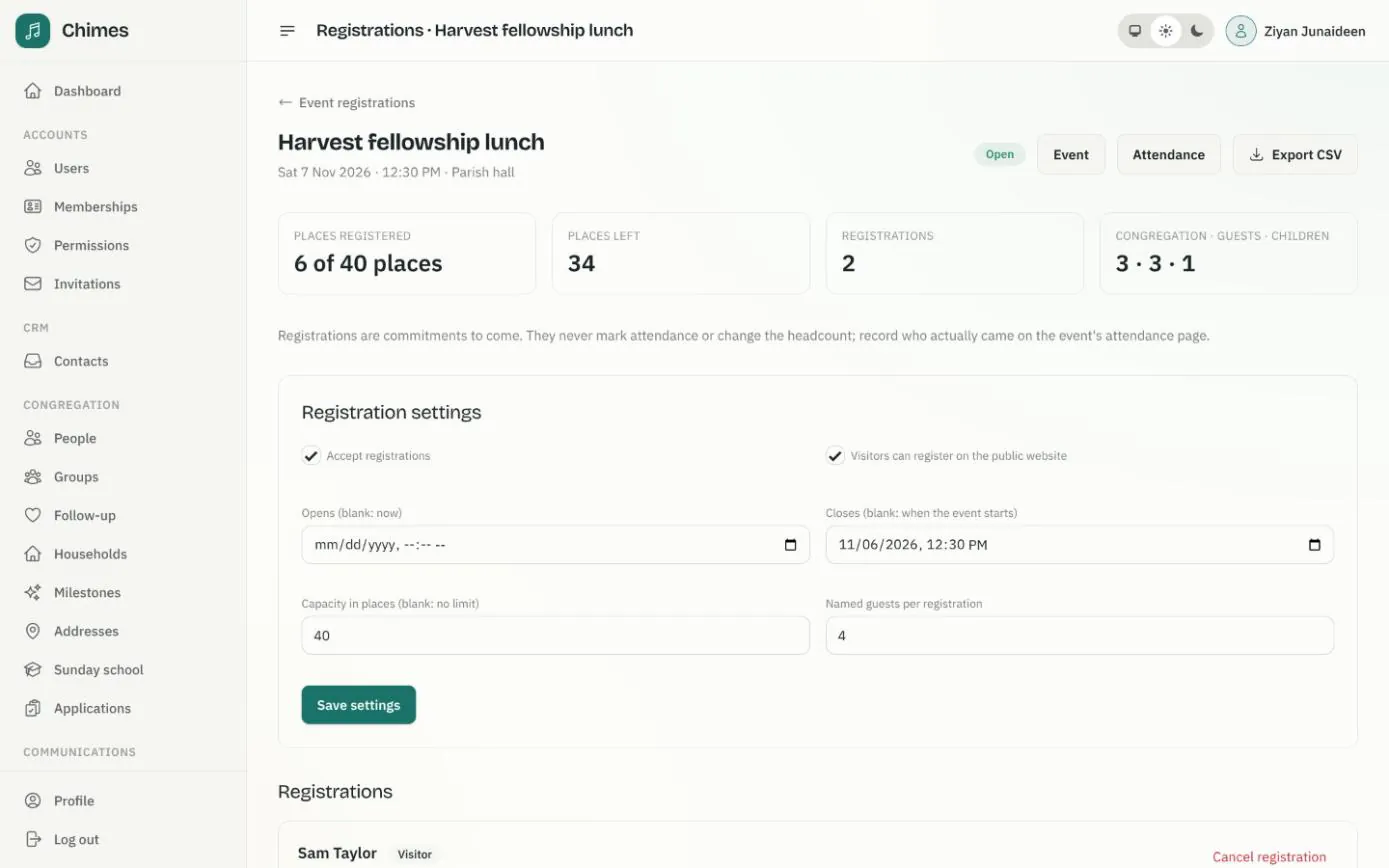Click the Opens date-time input
This screenshot has width=1389, height=868.
coord(555,545)
